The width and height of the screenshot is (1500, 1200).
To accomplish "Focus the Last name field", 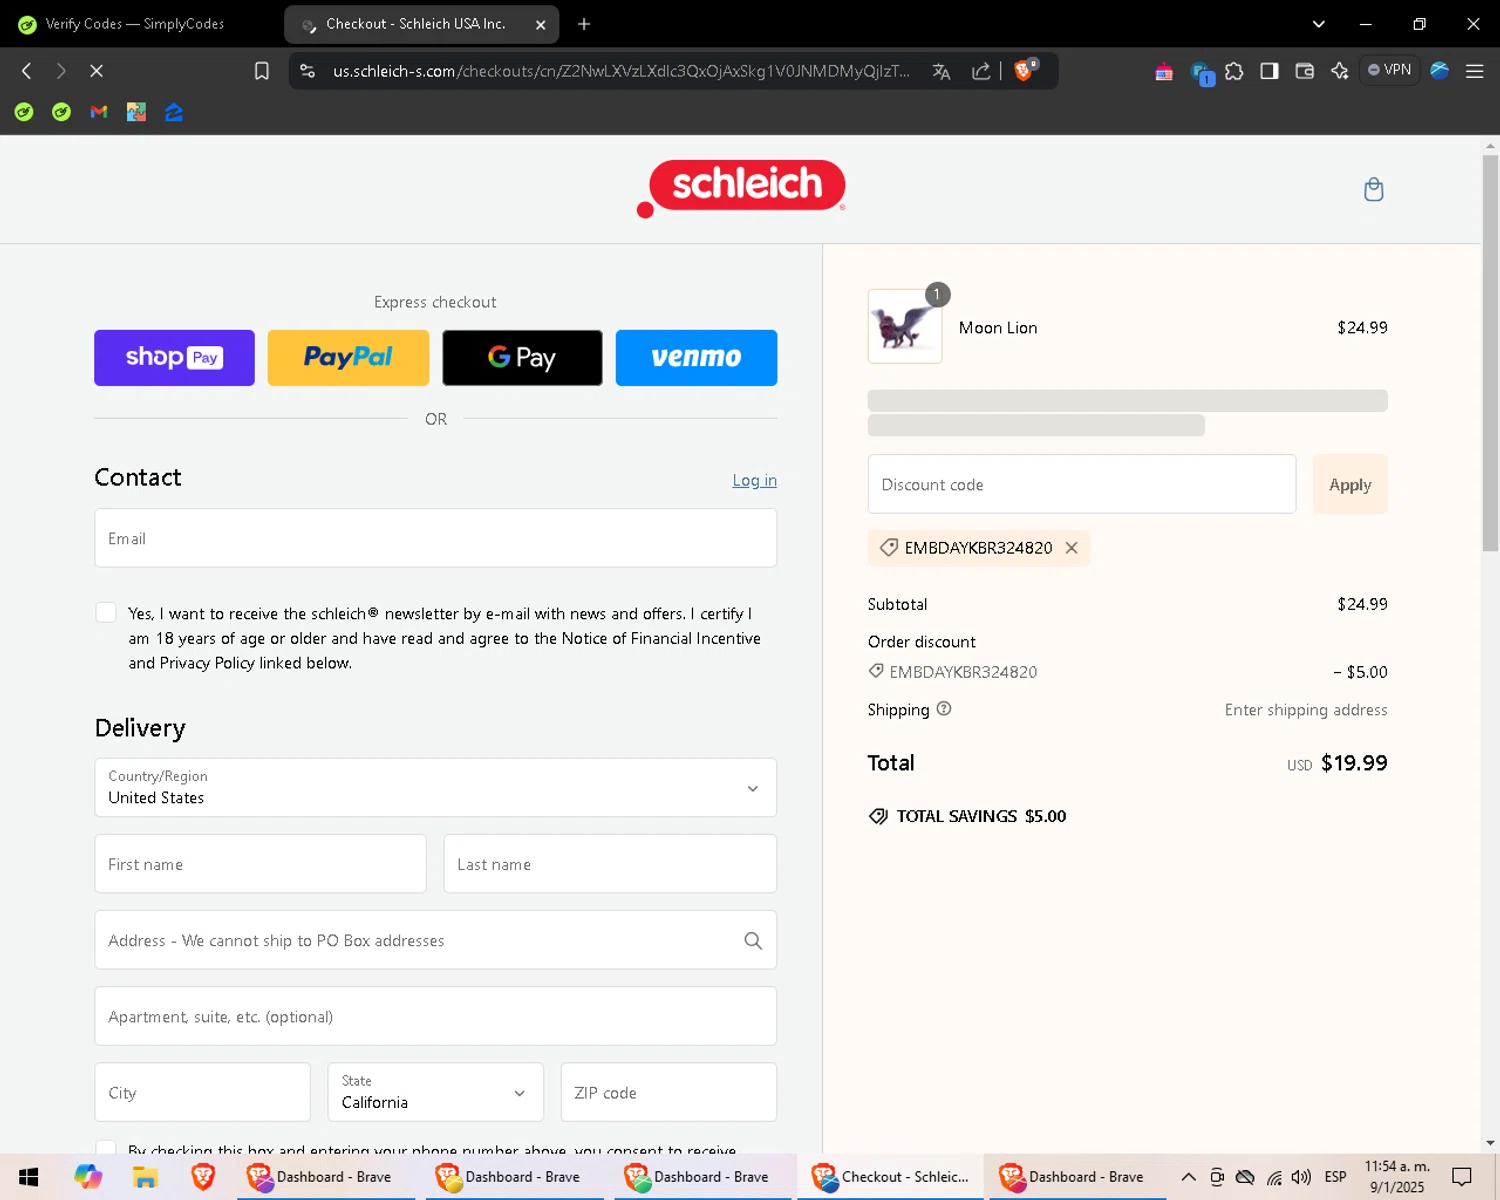I will tap(610, 864).
